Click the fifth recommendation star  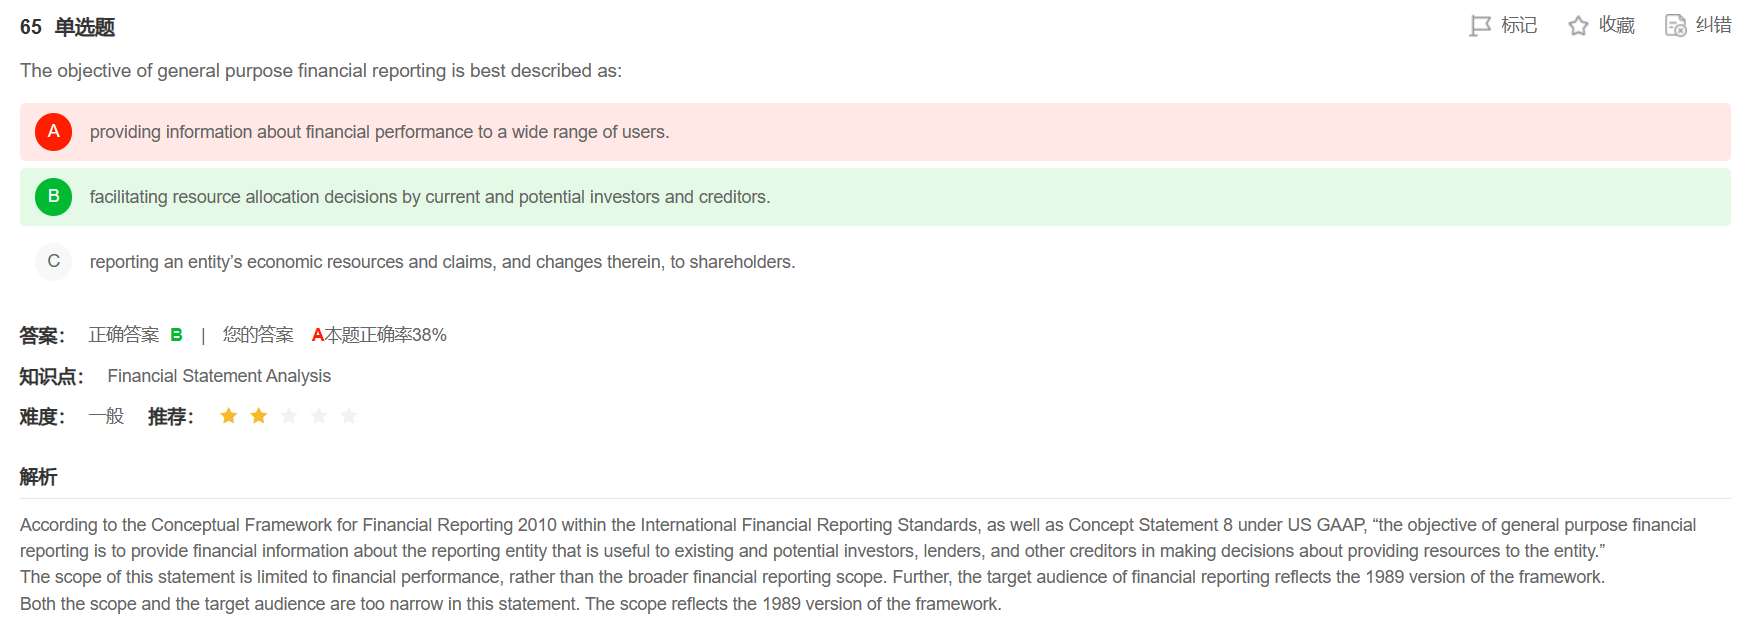pyautogui.click(x=349, y=416)
